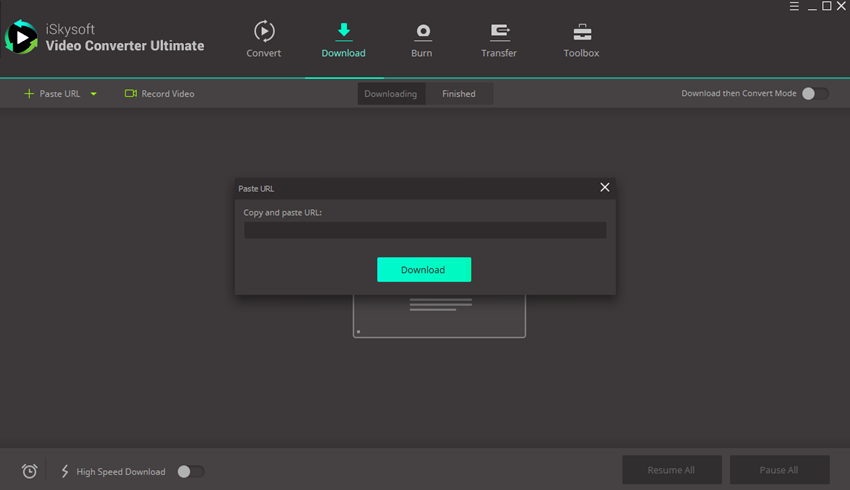
Task: Switch to the Downloading tab
Action: [x=390, y=94]
